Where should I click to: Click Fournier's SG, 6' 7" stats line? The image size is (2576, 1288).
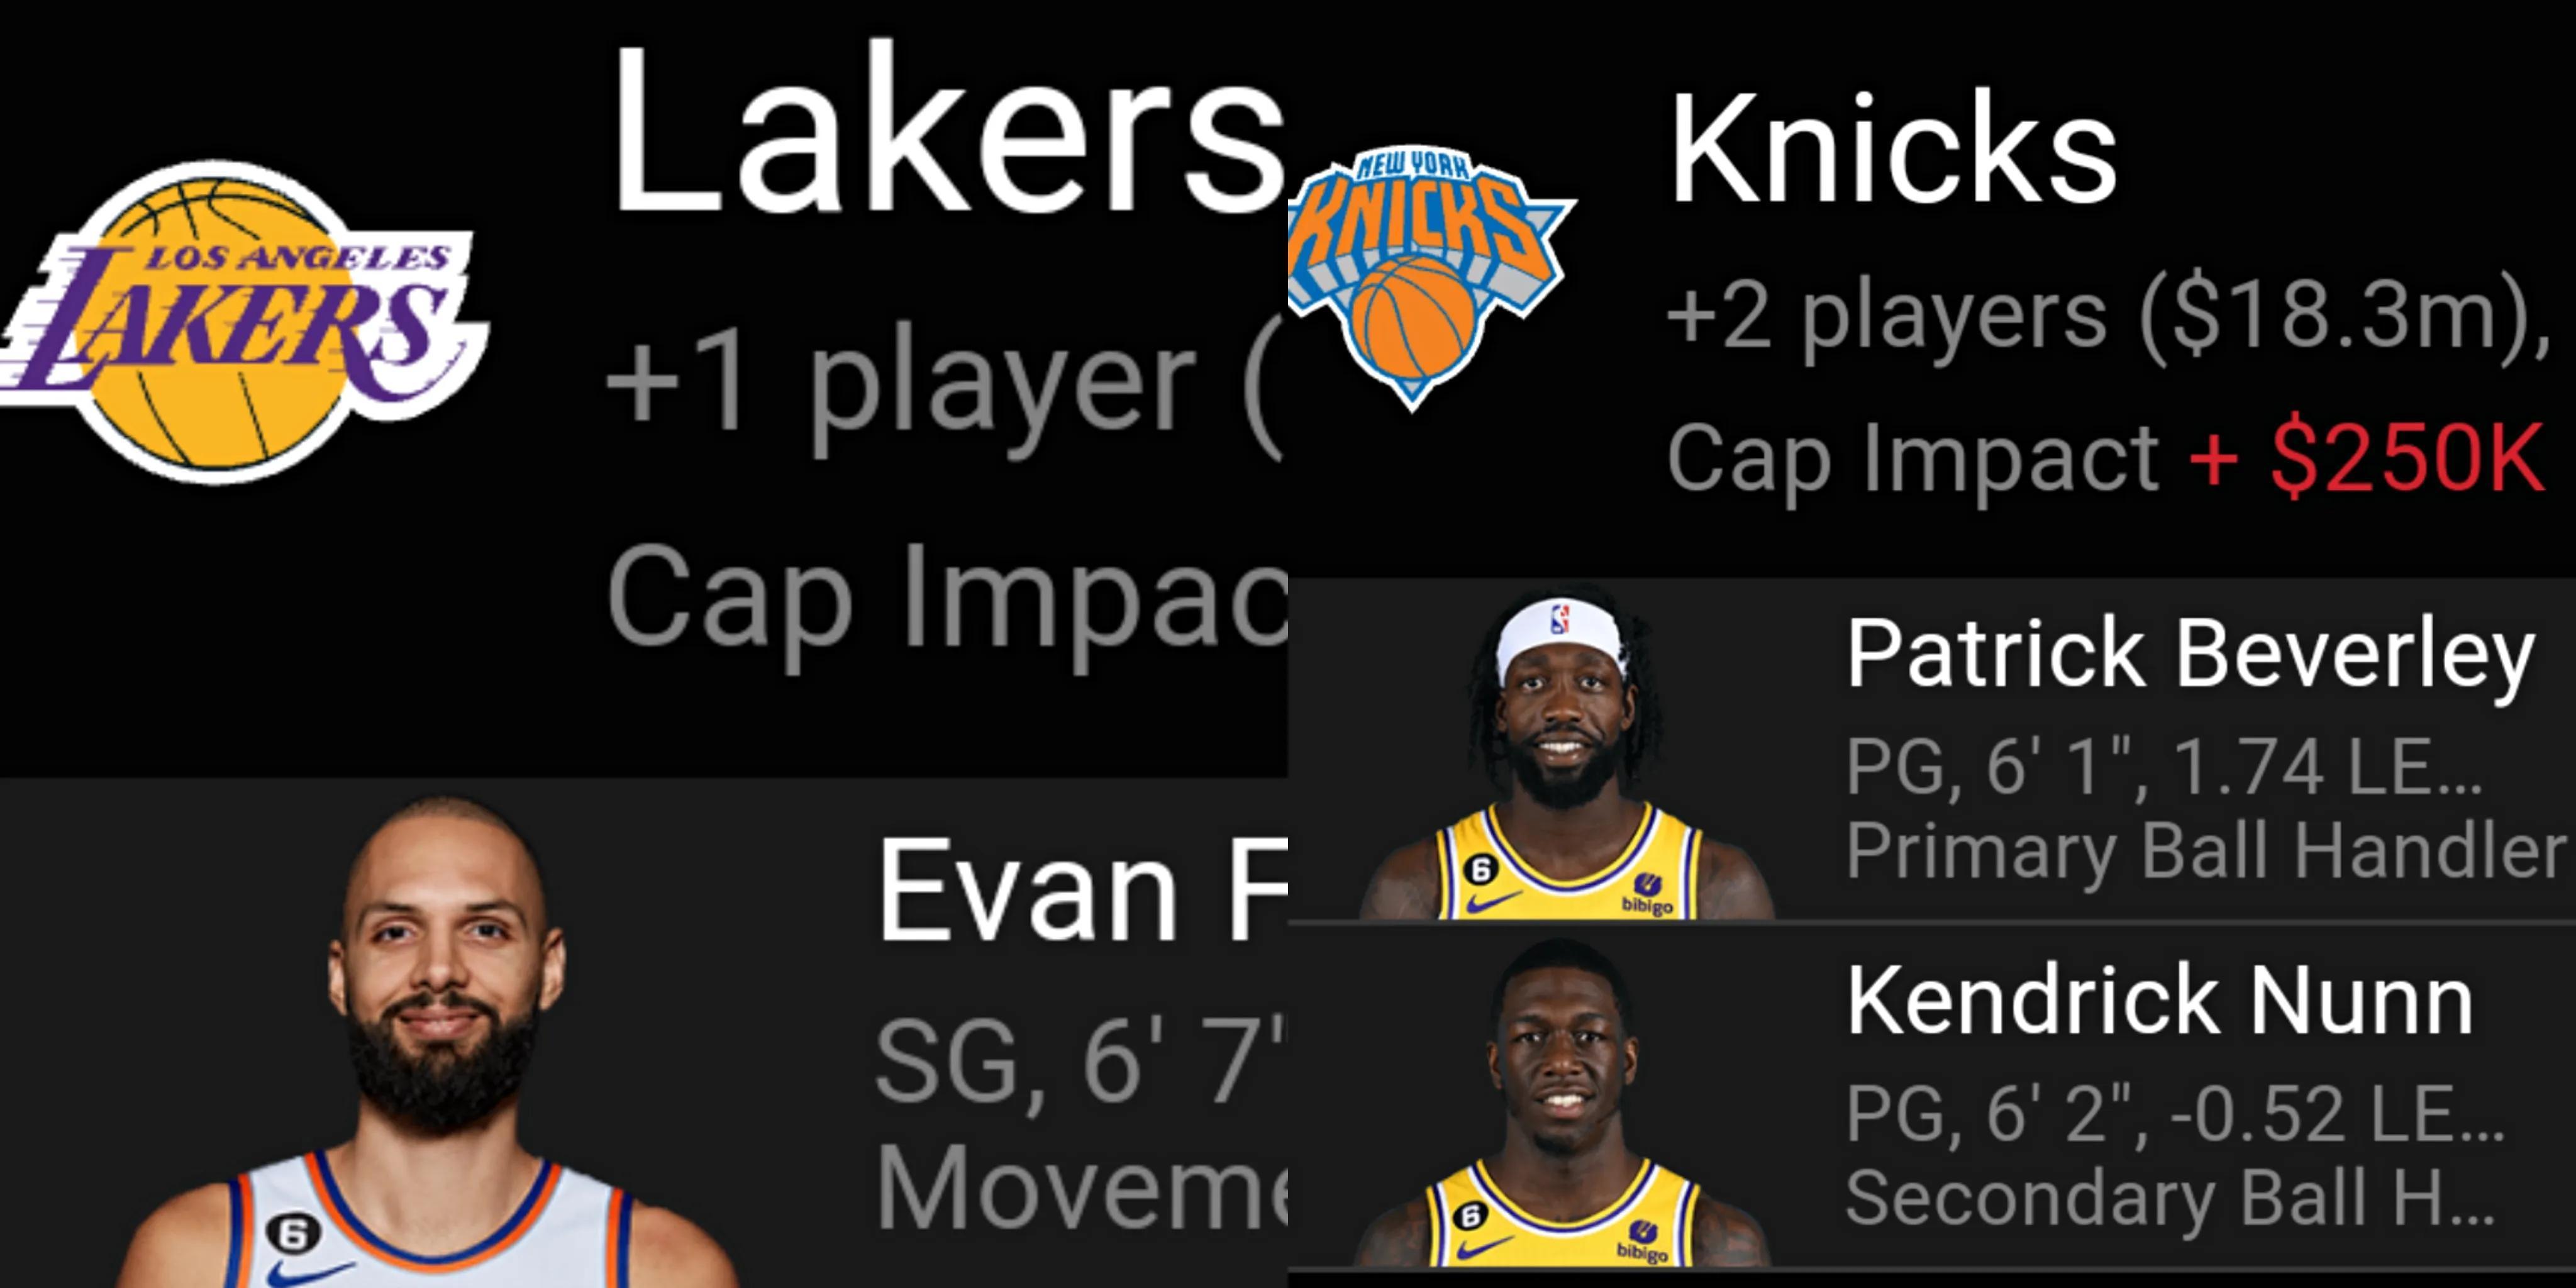coord(1080,1060)
